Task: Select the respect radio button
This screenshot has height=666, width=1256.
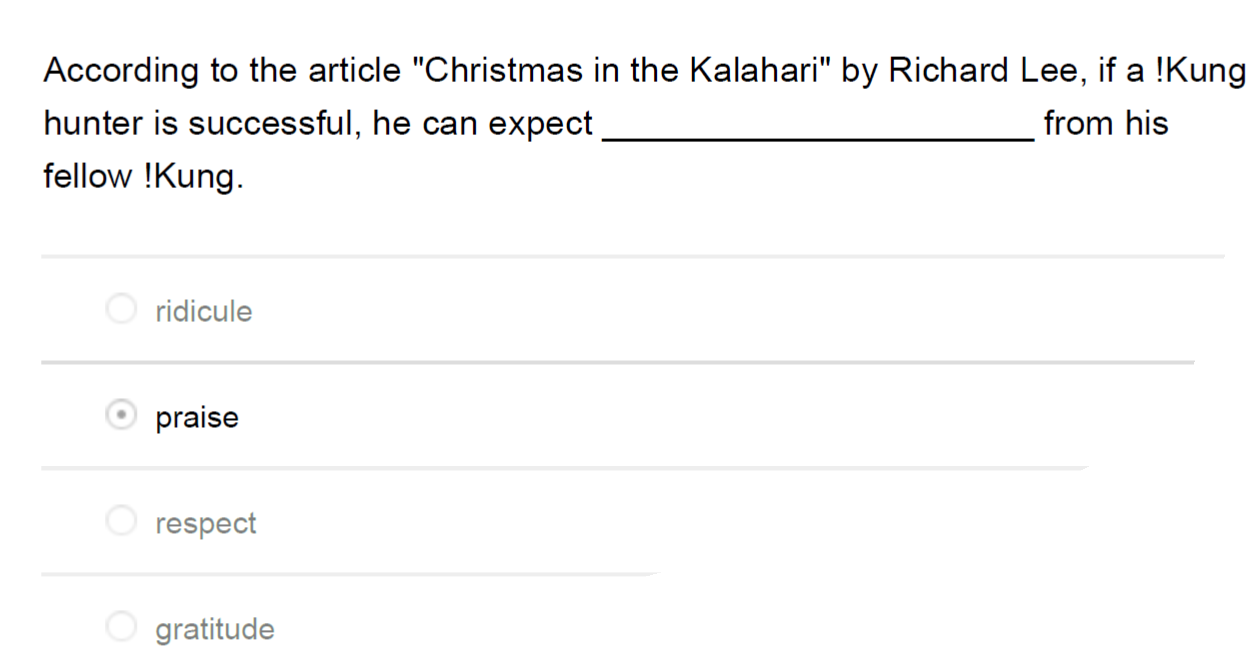Action: pyautogui.click(x=121, y=521)
